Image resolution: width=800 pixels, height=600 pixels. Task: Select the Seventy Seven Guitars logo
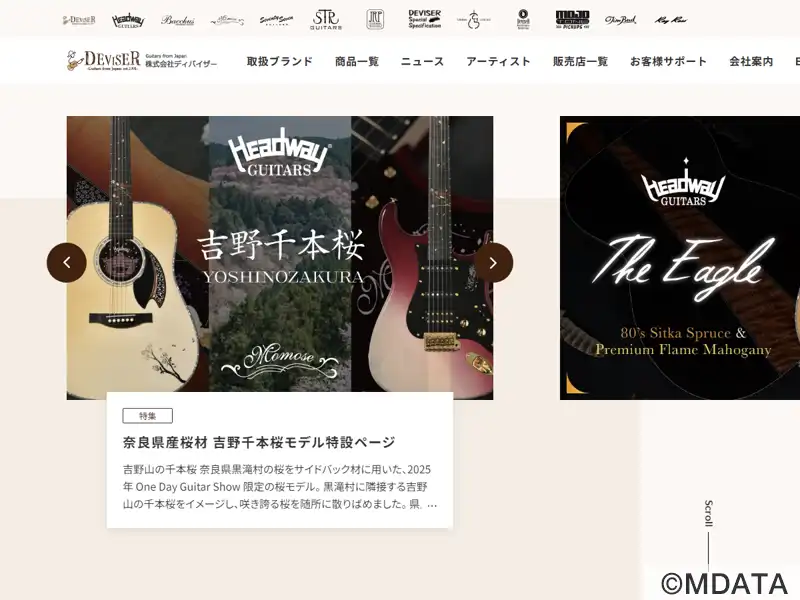coord(276,20)
